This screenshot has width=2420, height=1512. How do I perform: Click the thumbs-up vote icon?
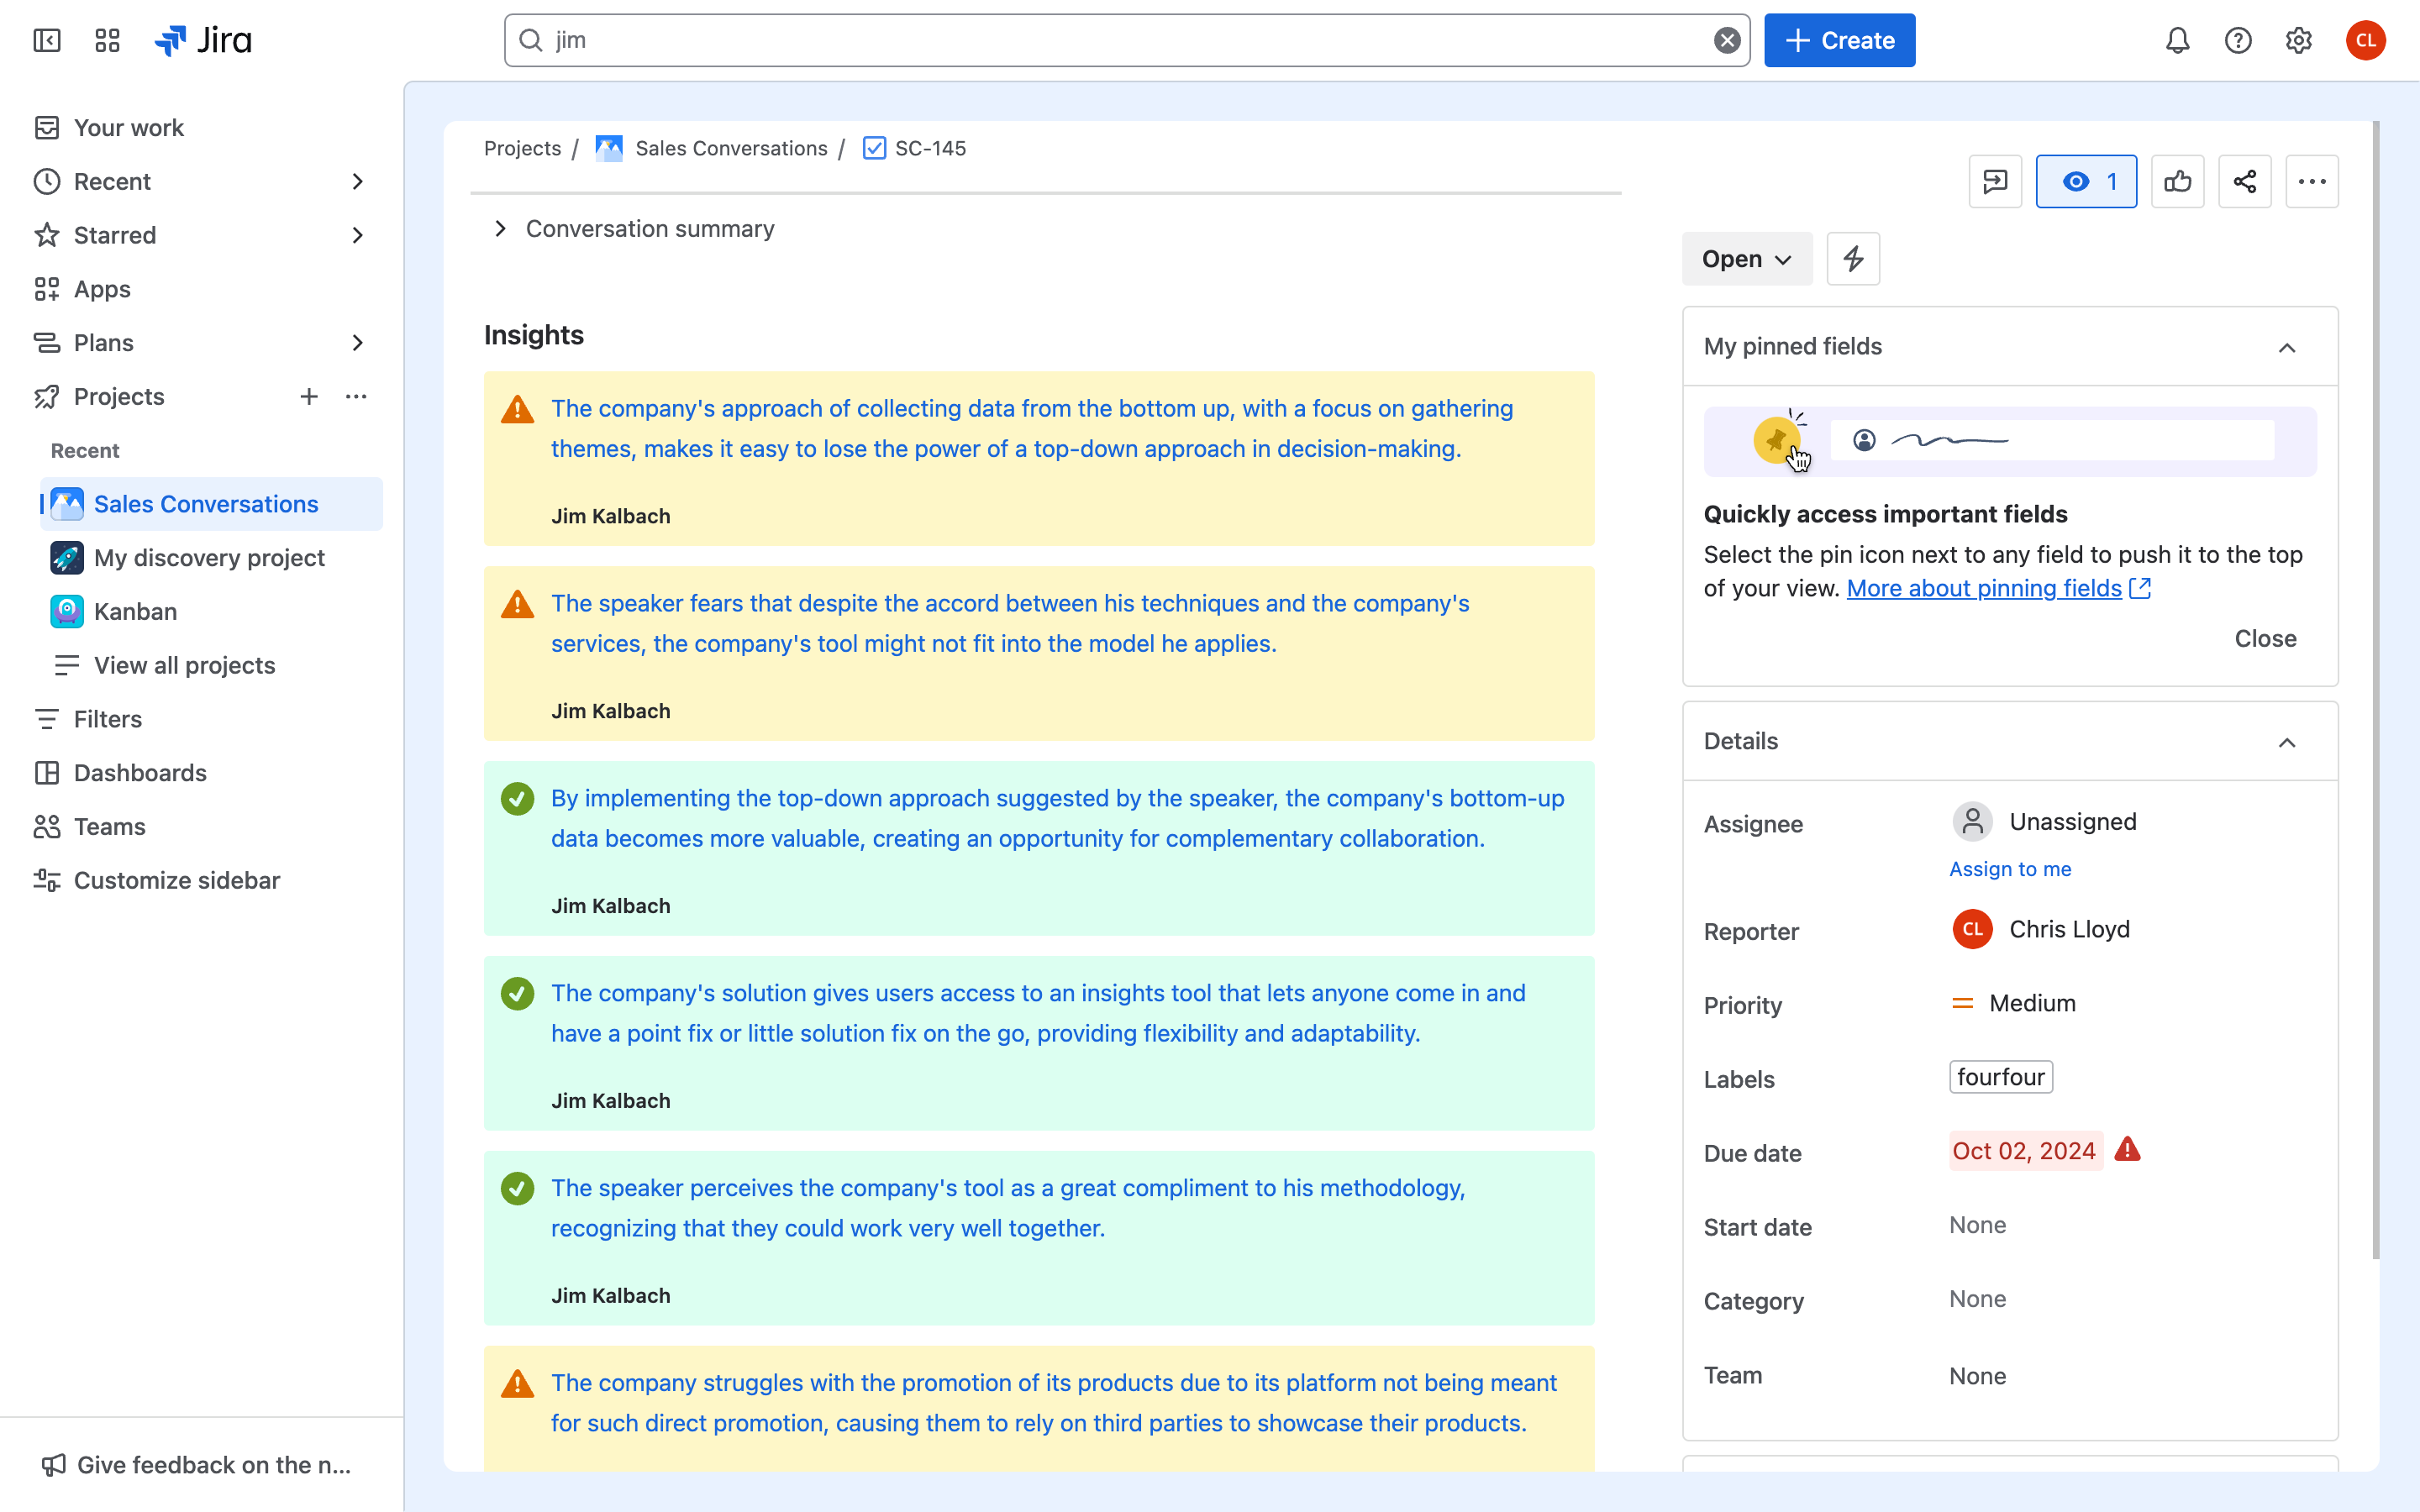[2177, 181]
